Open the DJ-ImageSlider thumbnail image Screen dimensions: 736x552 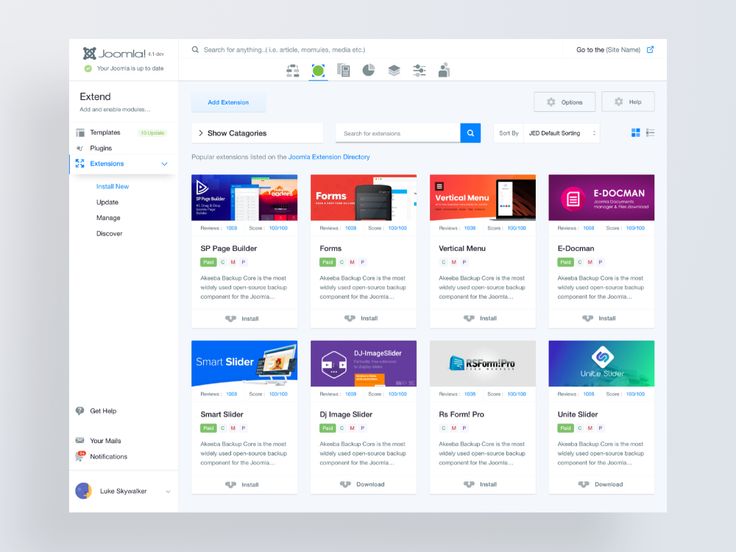pyautogui.click(x=363, y=363)
